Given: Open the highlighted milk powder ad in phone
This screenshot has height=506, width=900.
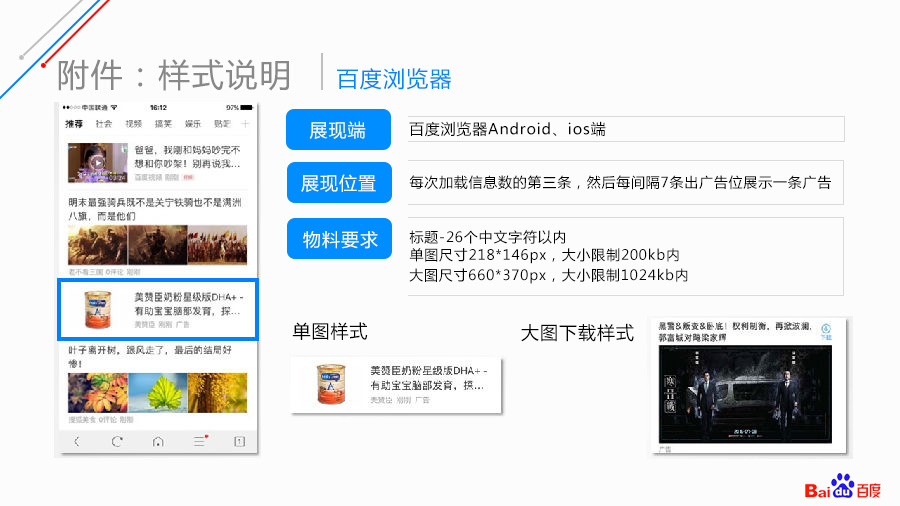Looking at the screenshot, I should click(x=158, y=309).
